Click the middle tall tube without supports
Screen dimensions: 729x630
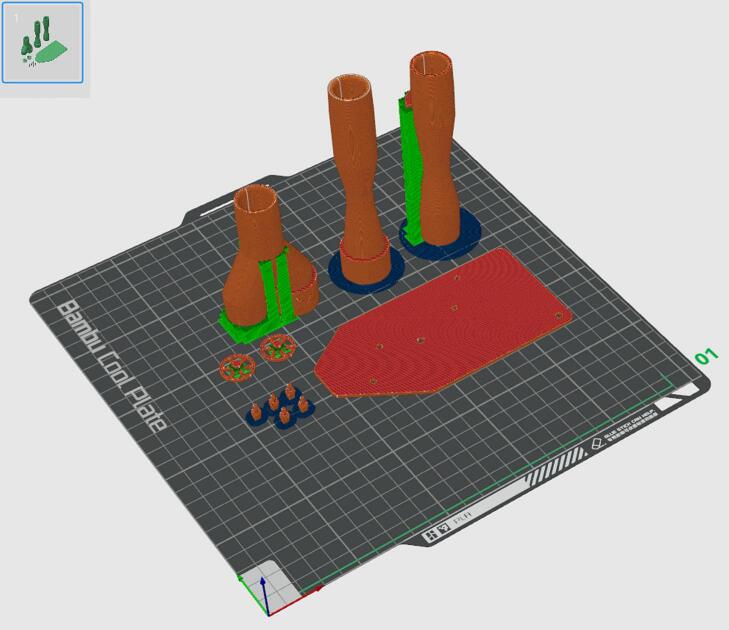358,177
